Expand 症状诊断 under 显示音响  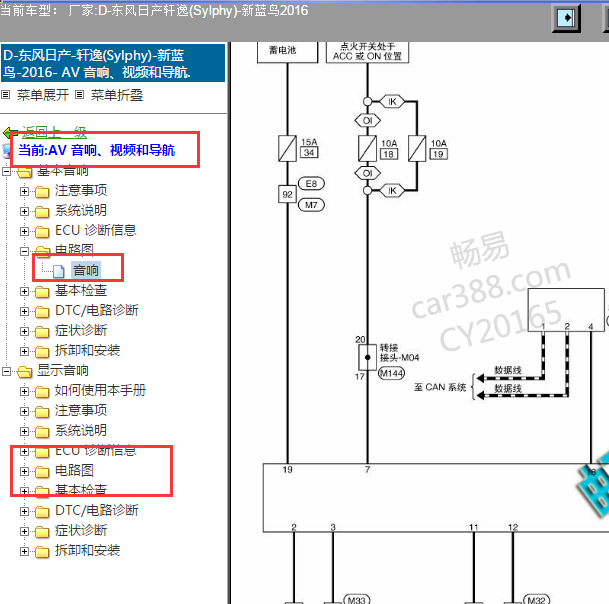pos(24,531)
